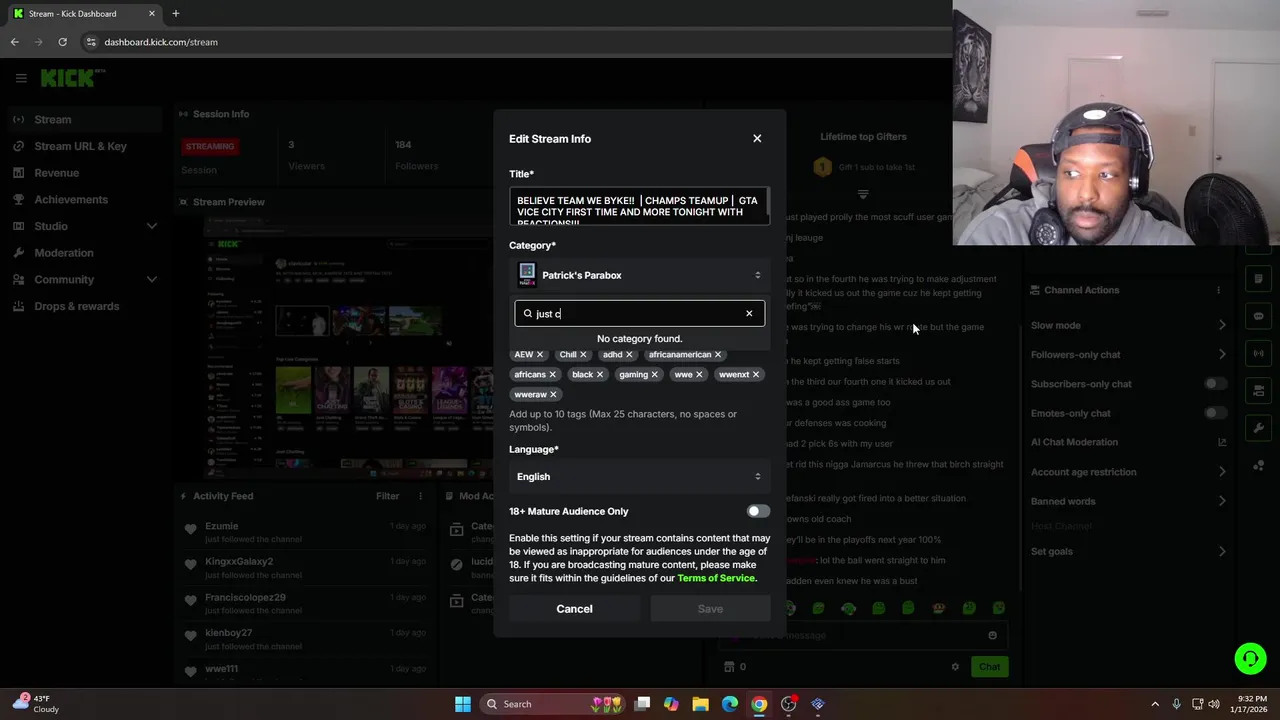Open the Category dropdown showing Patrick's Parabox

pyautogui.click(x=640, y=275)
